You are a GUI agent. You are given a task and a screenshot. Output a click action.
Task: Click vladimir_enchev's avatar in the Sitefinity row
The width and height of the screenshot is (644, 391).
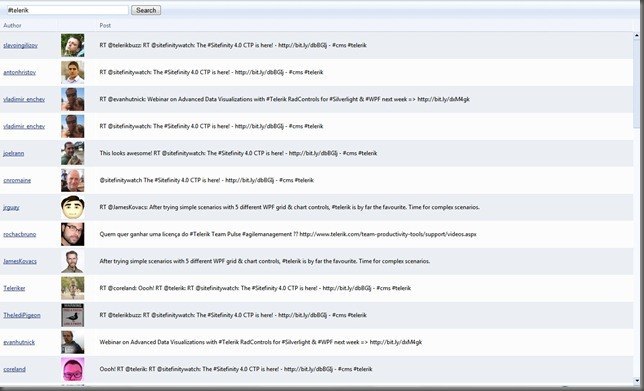[x=73, y=126]
